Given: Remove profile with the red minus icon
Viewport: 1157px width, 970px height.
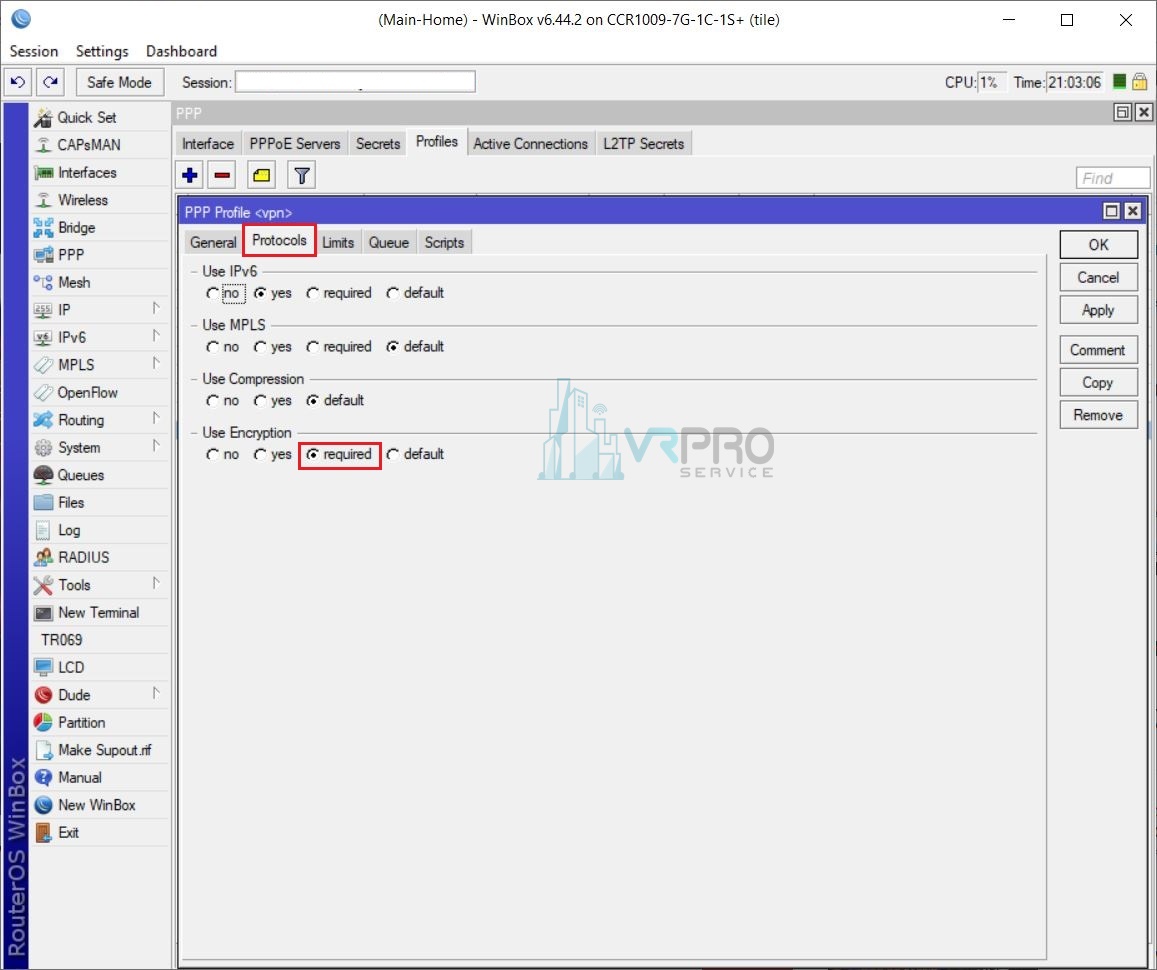Looking at the screenshot, I should [x=222, y=176].
